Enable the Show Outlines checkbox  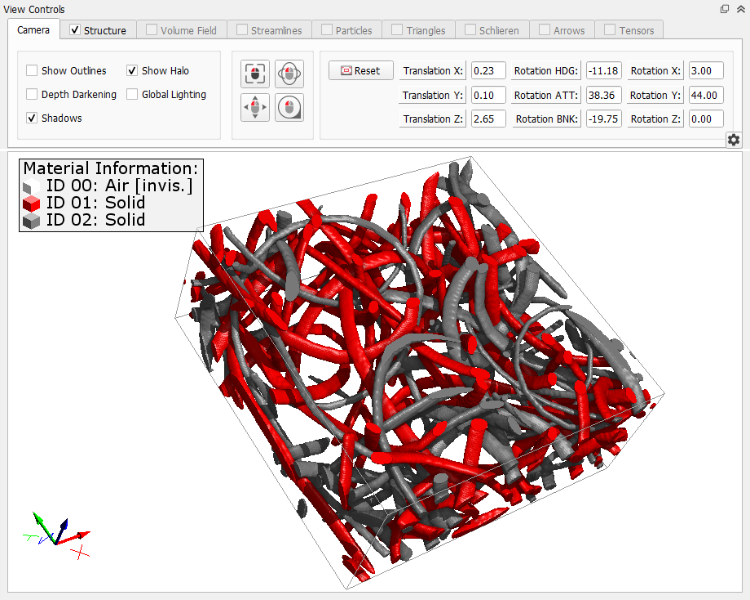click(32, 71)
